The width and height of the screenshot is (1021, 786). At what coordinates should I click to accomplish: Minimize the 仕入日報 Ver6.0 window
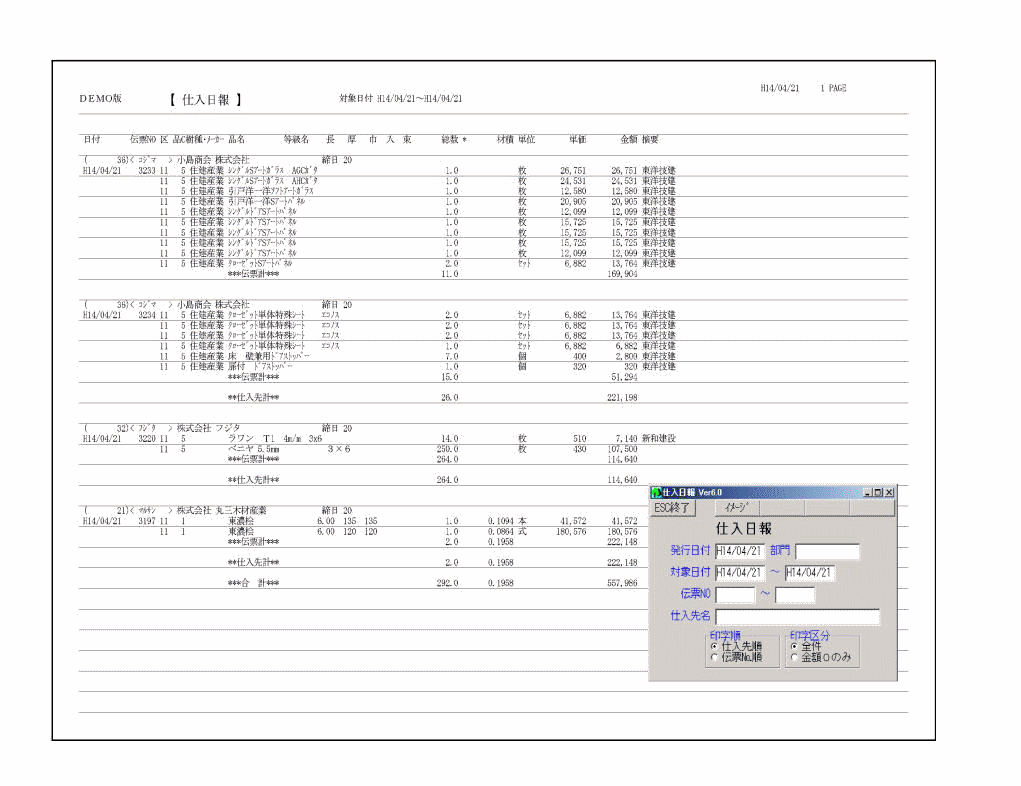coord(867,492)
